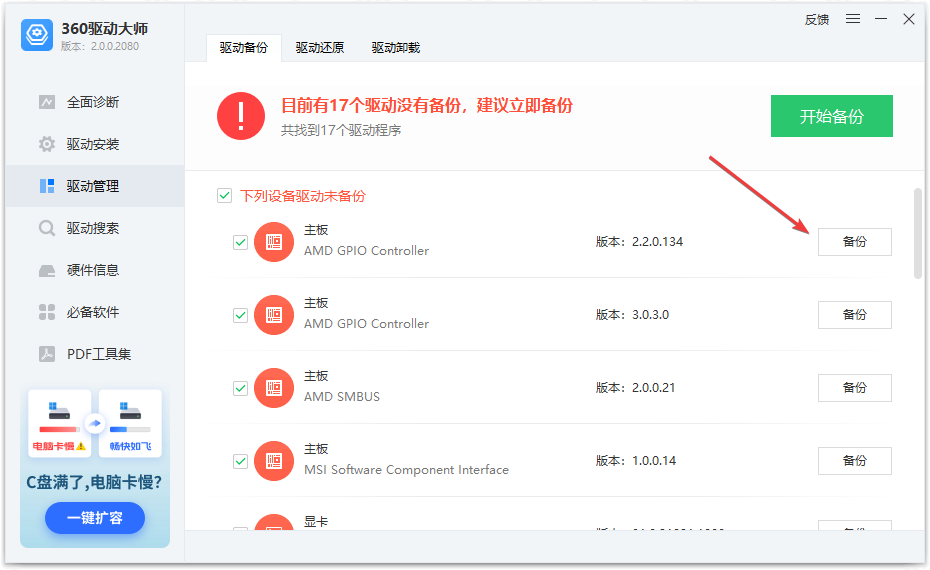This screenshot has height=570, width=930.
Task: Uncheck AMD GPIO Controller version 2.2.0.134 checkbox
Action: [240, 242]
